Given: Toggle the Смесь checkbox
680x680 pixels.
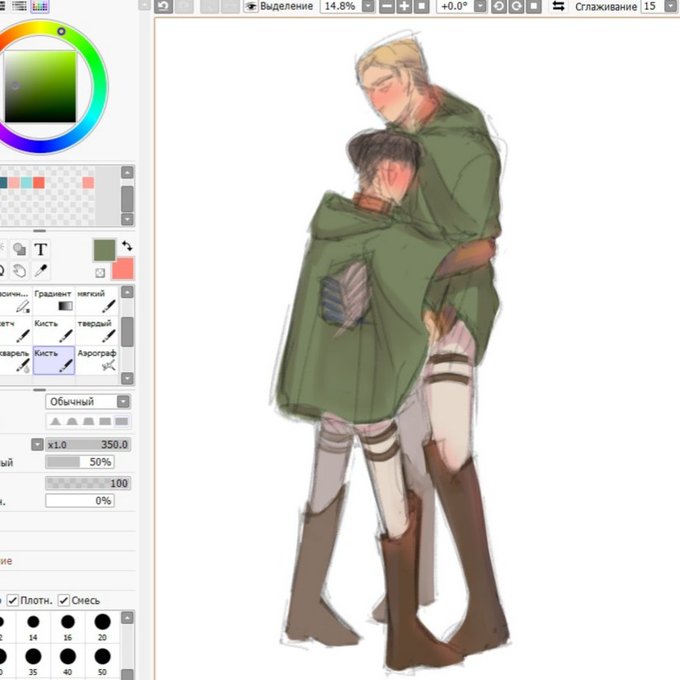Looking at the screenshot, I should [64, 600].
